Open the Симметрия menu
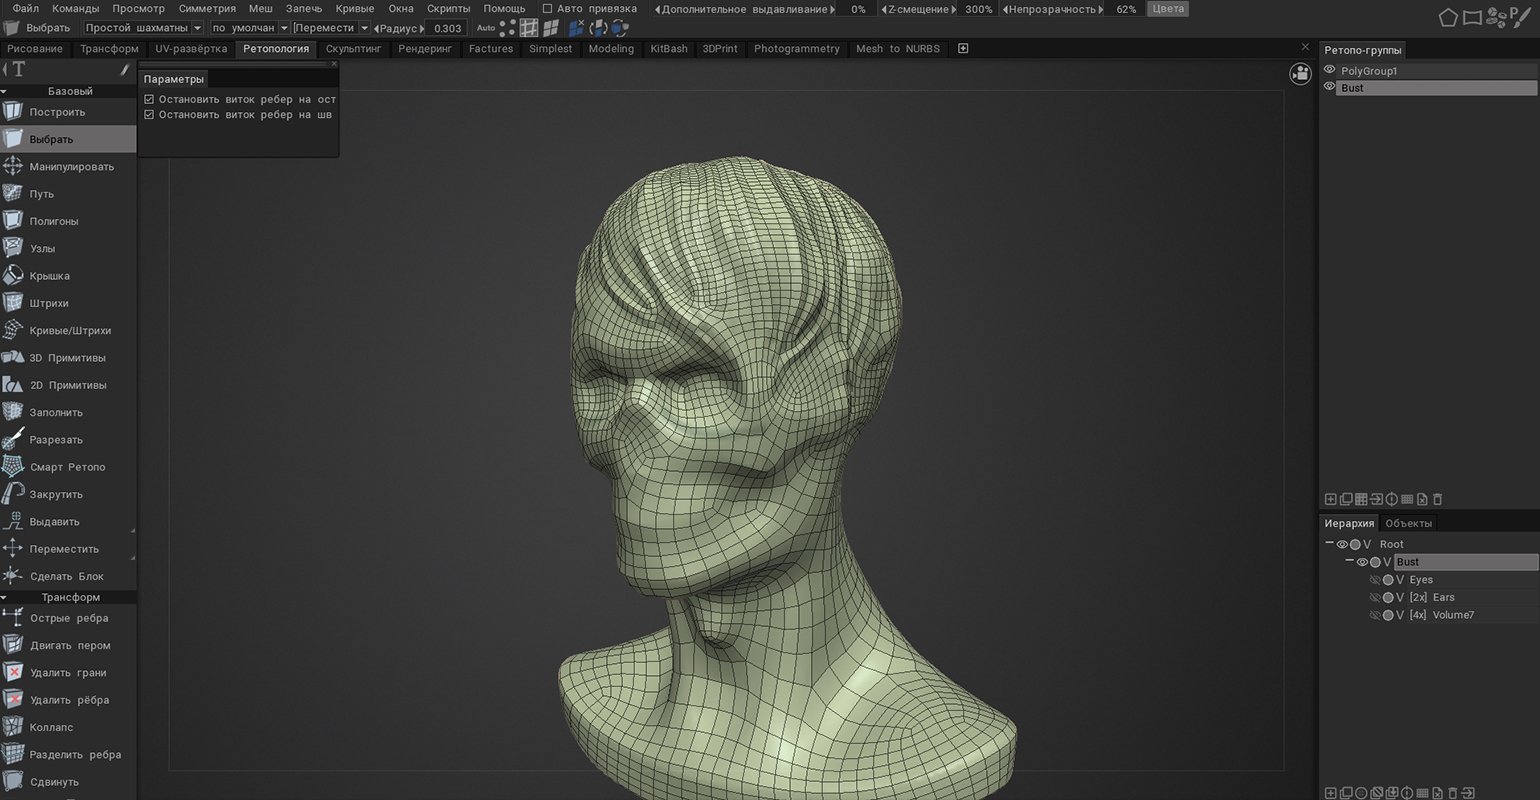The image size is (1540, 800). point(207,9)
